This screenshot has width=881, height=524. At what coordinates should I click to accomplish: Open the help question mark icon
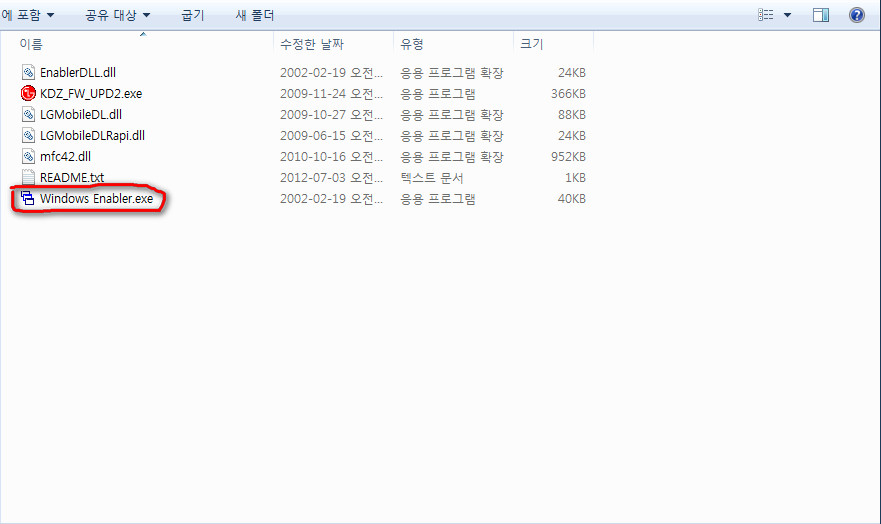857,15
